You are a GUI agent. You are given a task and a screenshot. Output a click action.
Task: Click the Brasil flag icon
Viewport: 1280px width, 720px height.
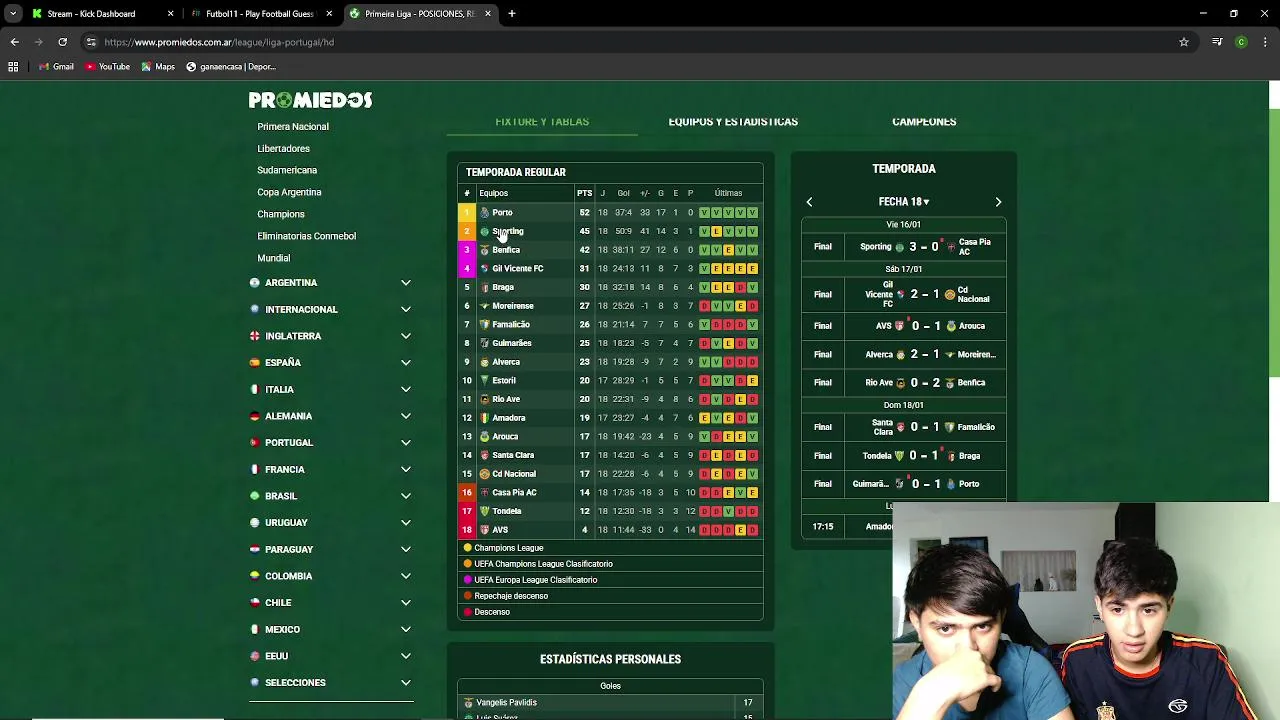(255, 496)
